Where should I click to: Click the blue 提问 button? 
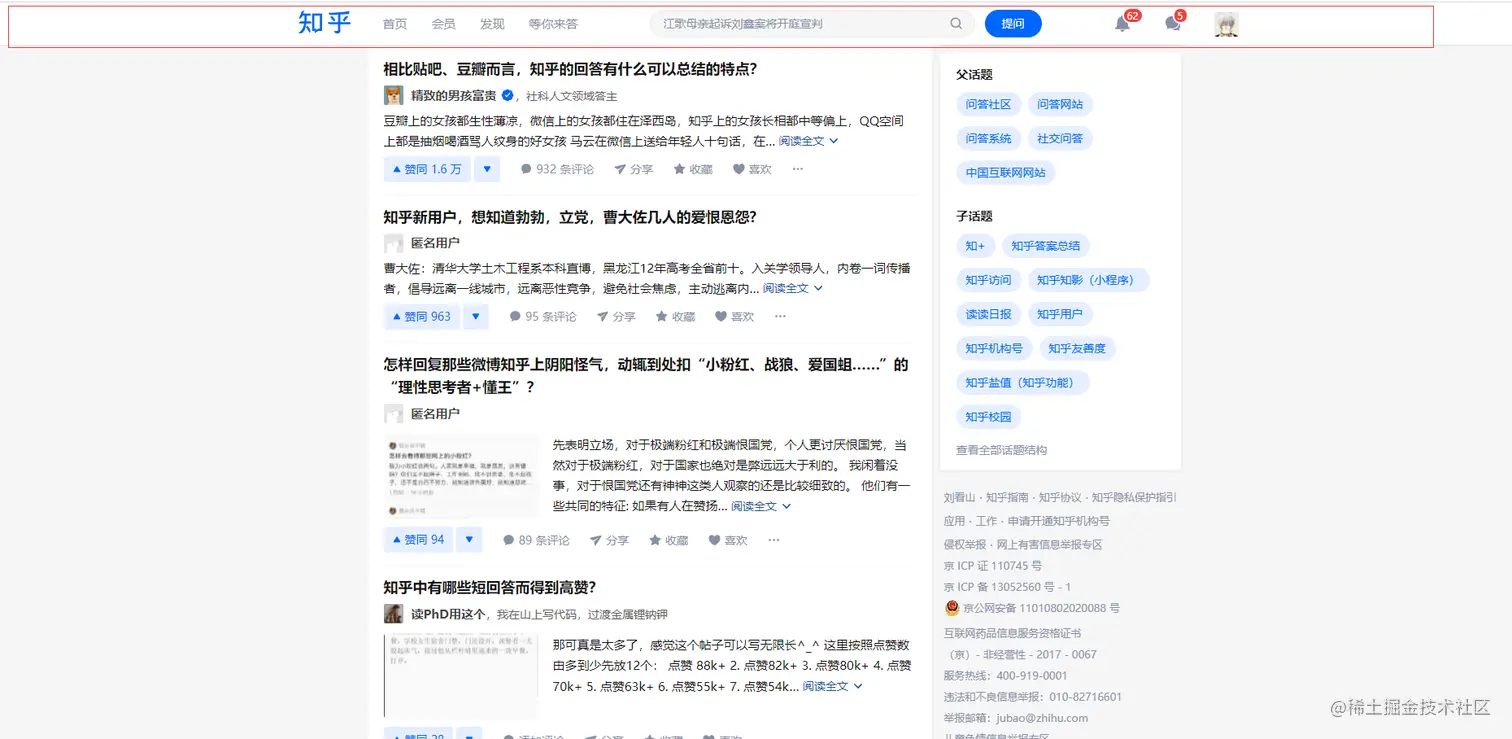[x=1013, y=24]
